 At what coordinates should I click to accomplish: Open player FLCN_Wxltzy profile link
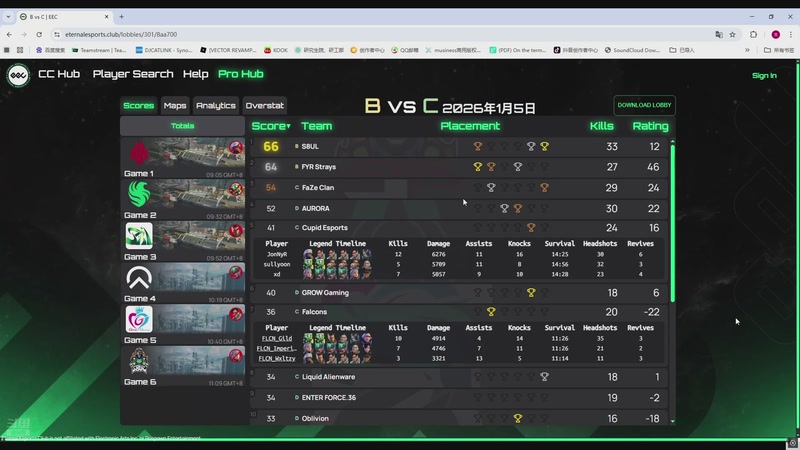coord(277,359)
